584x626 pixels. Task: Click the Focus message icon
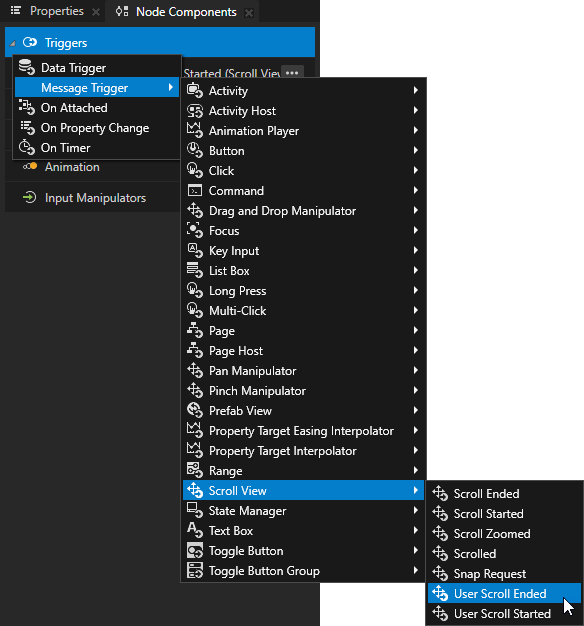tap(195, 230)
